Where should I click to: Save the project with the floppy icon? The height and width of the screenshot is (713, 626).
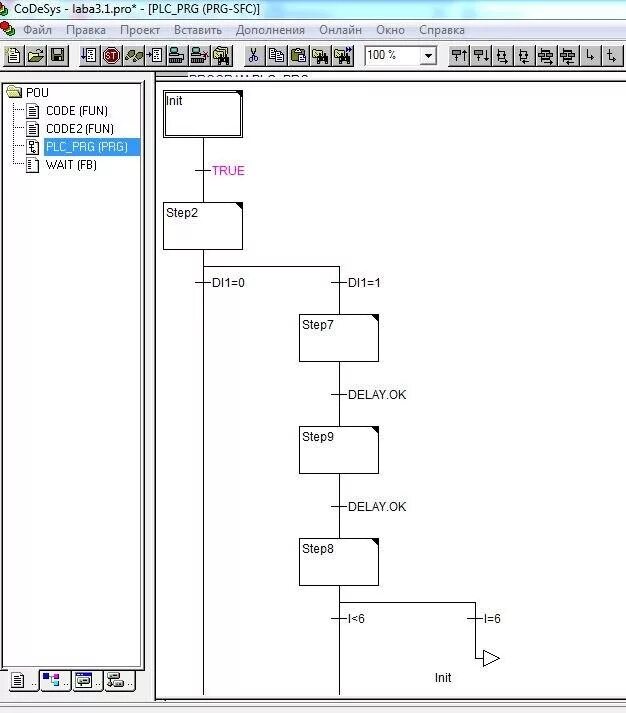[x=58, y=55]
